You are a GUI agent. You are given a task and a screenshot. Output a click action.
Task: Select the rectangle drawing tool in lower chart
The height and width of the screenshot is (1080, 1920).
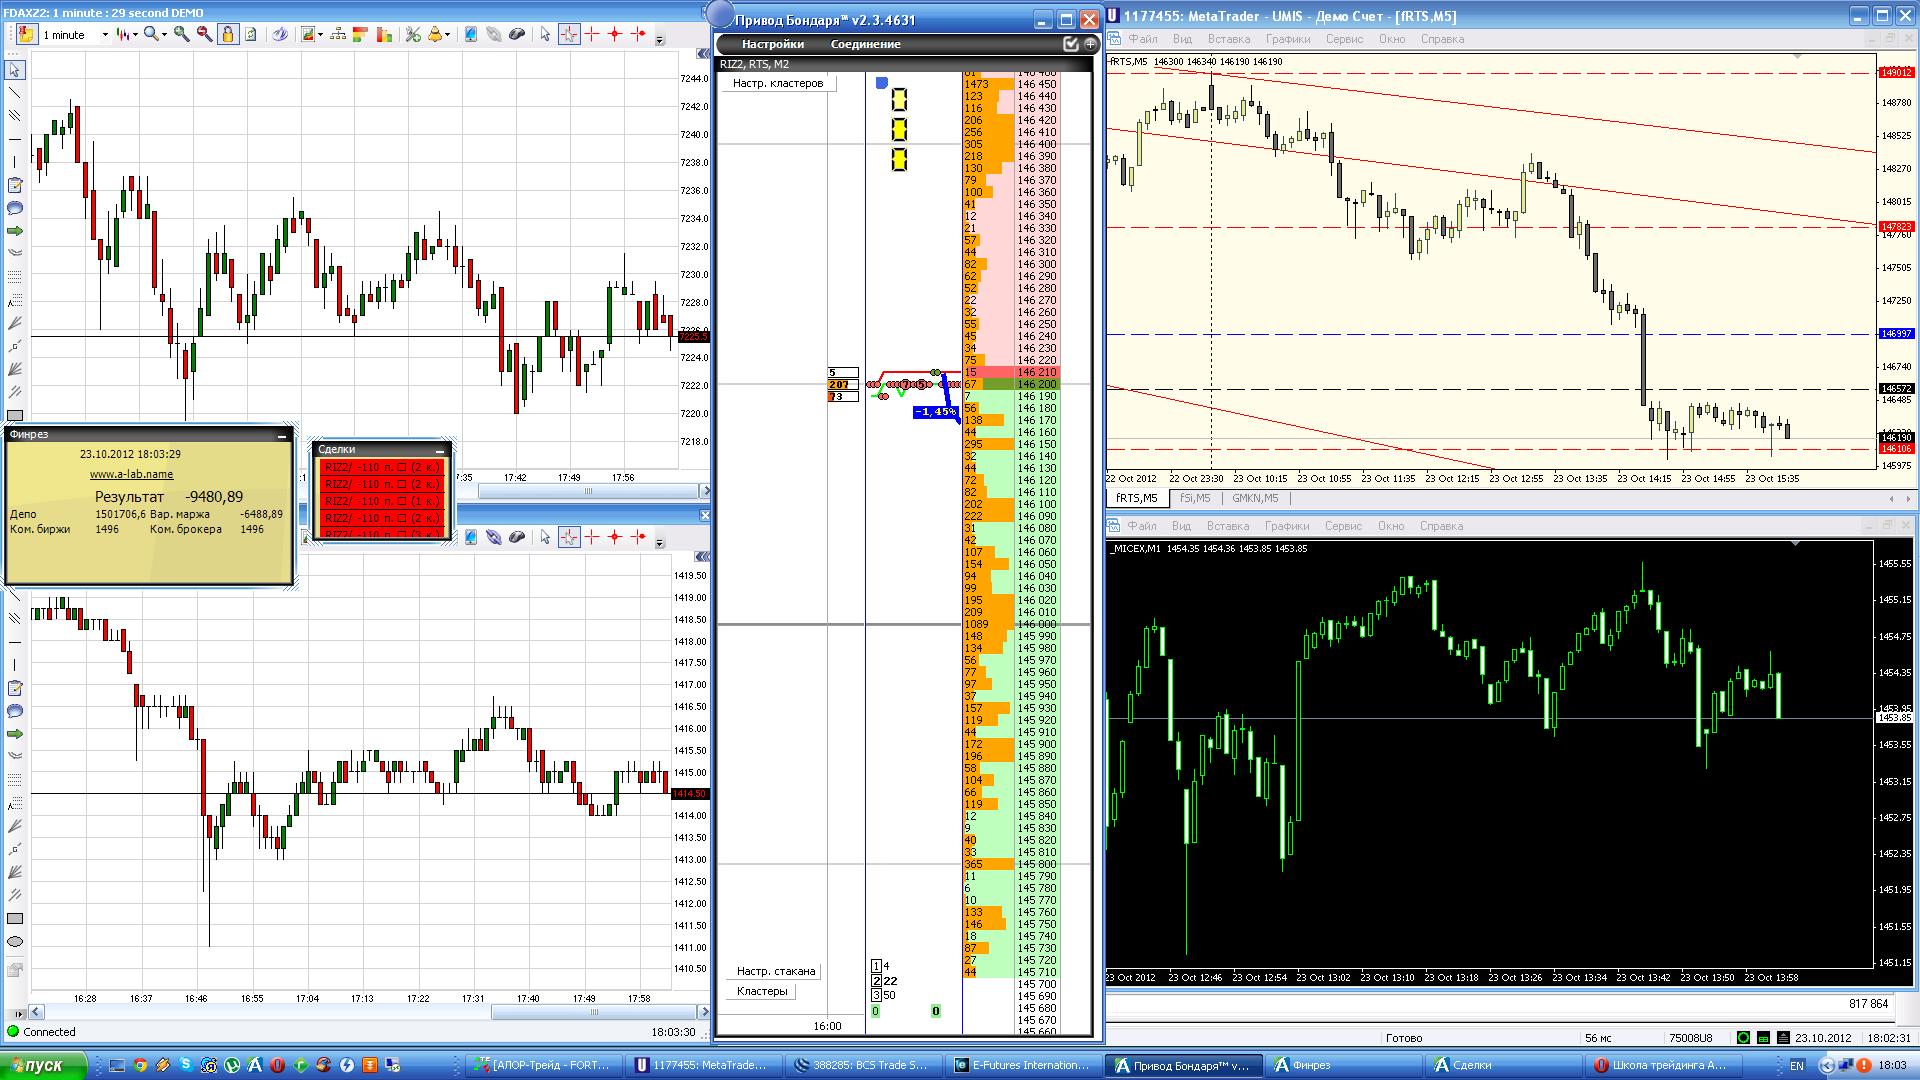(x=15, y=918)
